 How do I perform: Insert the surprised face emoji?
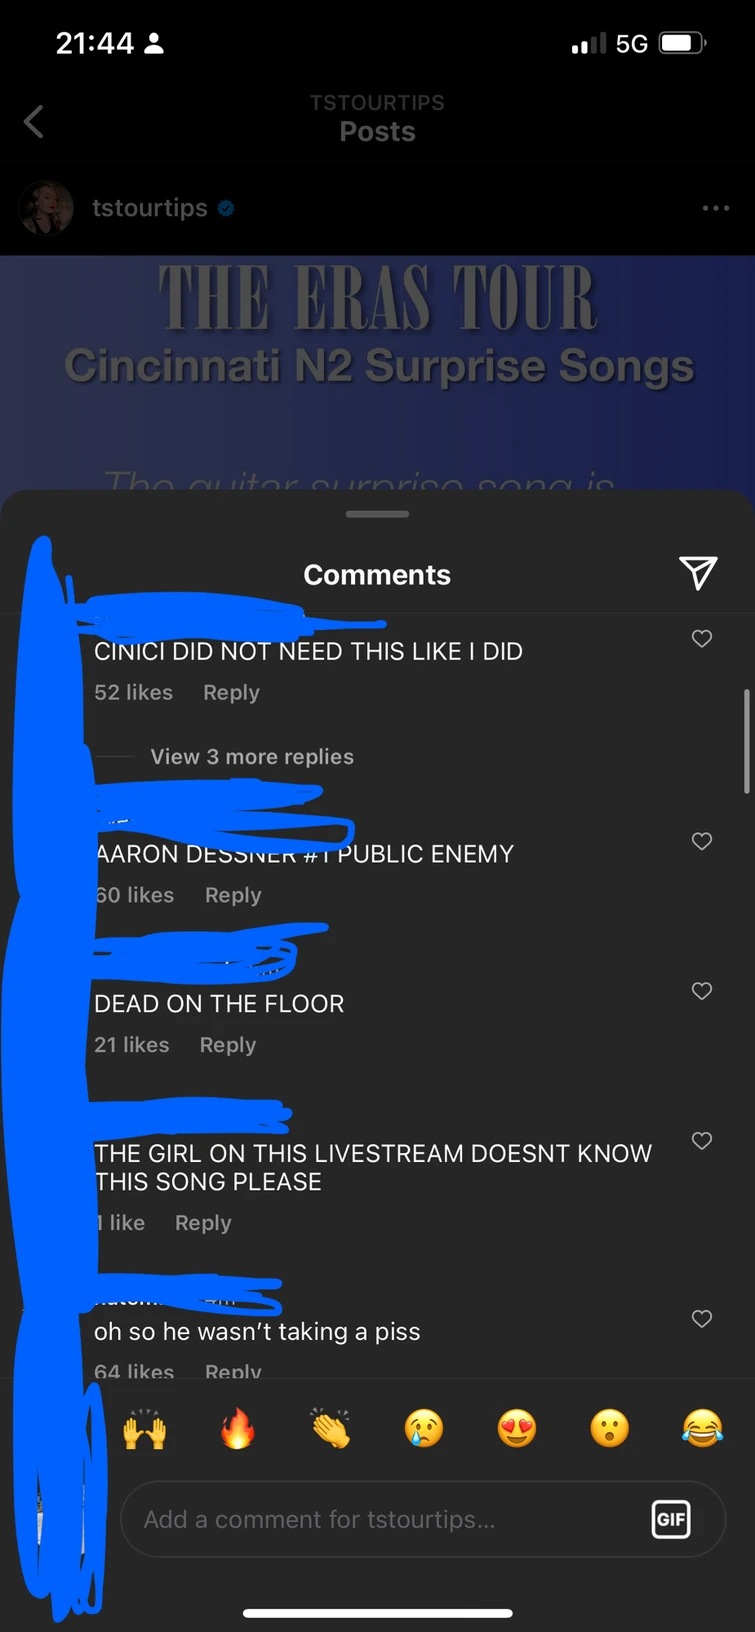point(609,1429)
